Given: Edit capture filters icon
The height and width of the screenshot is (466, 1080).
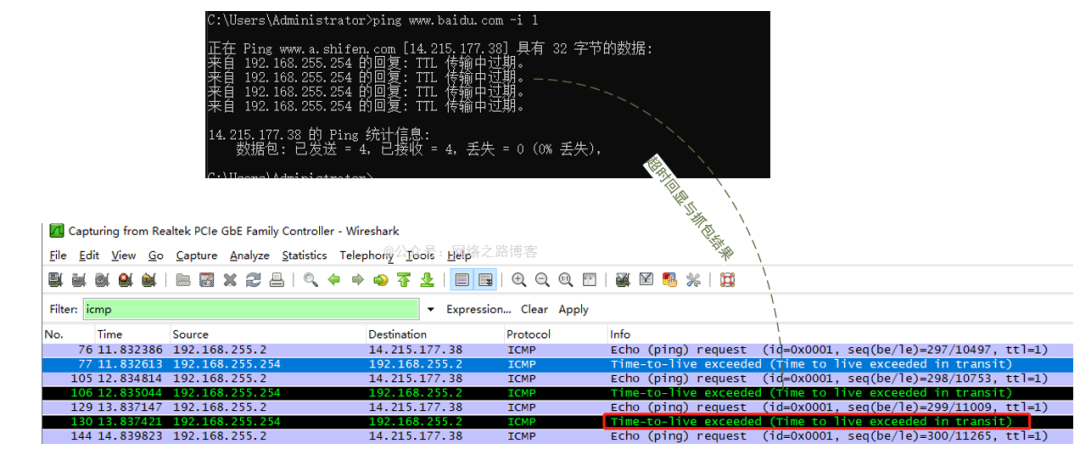Looking at the screenshot, I should (623, 279).
